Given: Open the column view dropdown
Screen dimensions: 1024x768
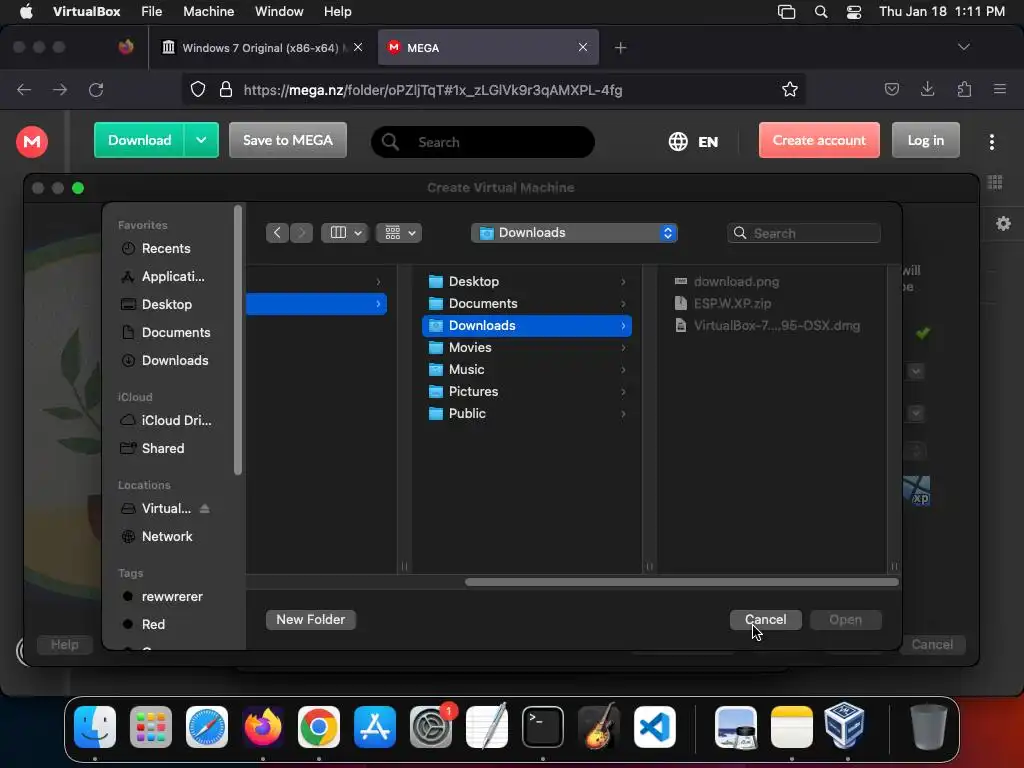Looking at the screenshot, I should coord(345,232).
